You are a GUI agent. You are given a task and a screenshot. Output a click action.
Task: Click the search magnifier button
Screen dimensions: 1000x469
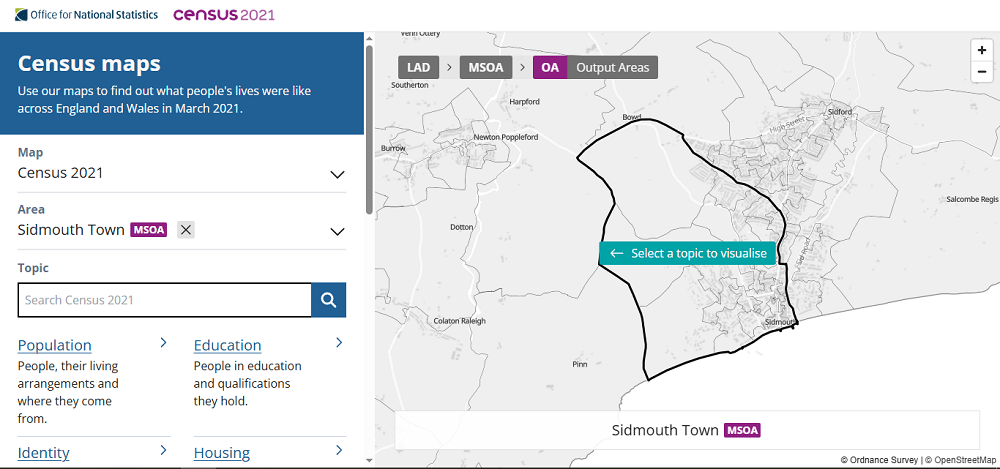329,300
